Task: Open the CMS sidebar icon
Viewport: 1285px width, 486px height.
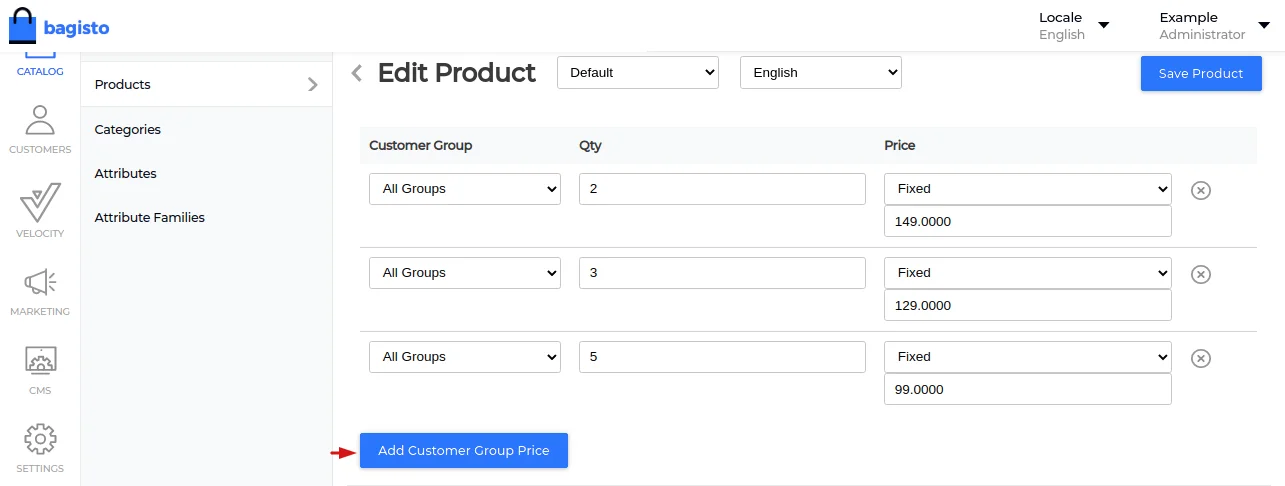Action: 40,361
